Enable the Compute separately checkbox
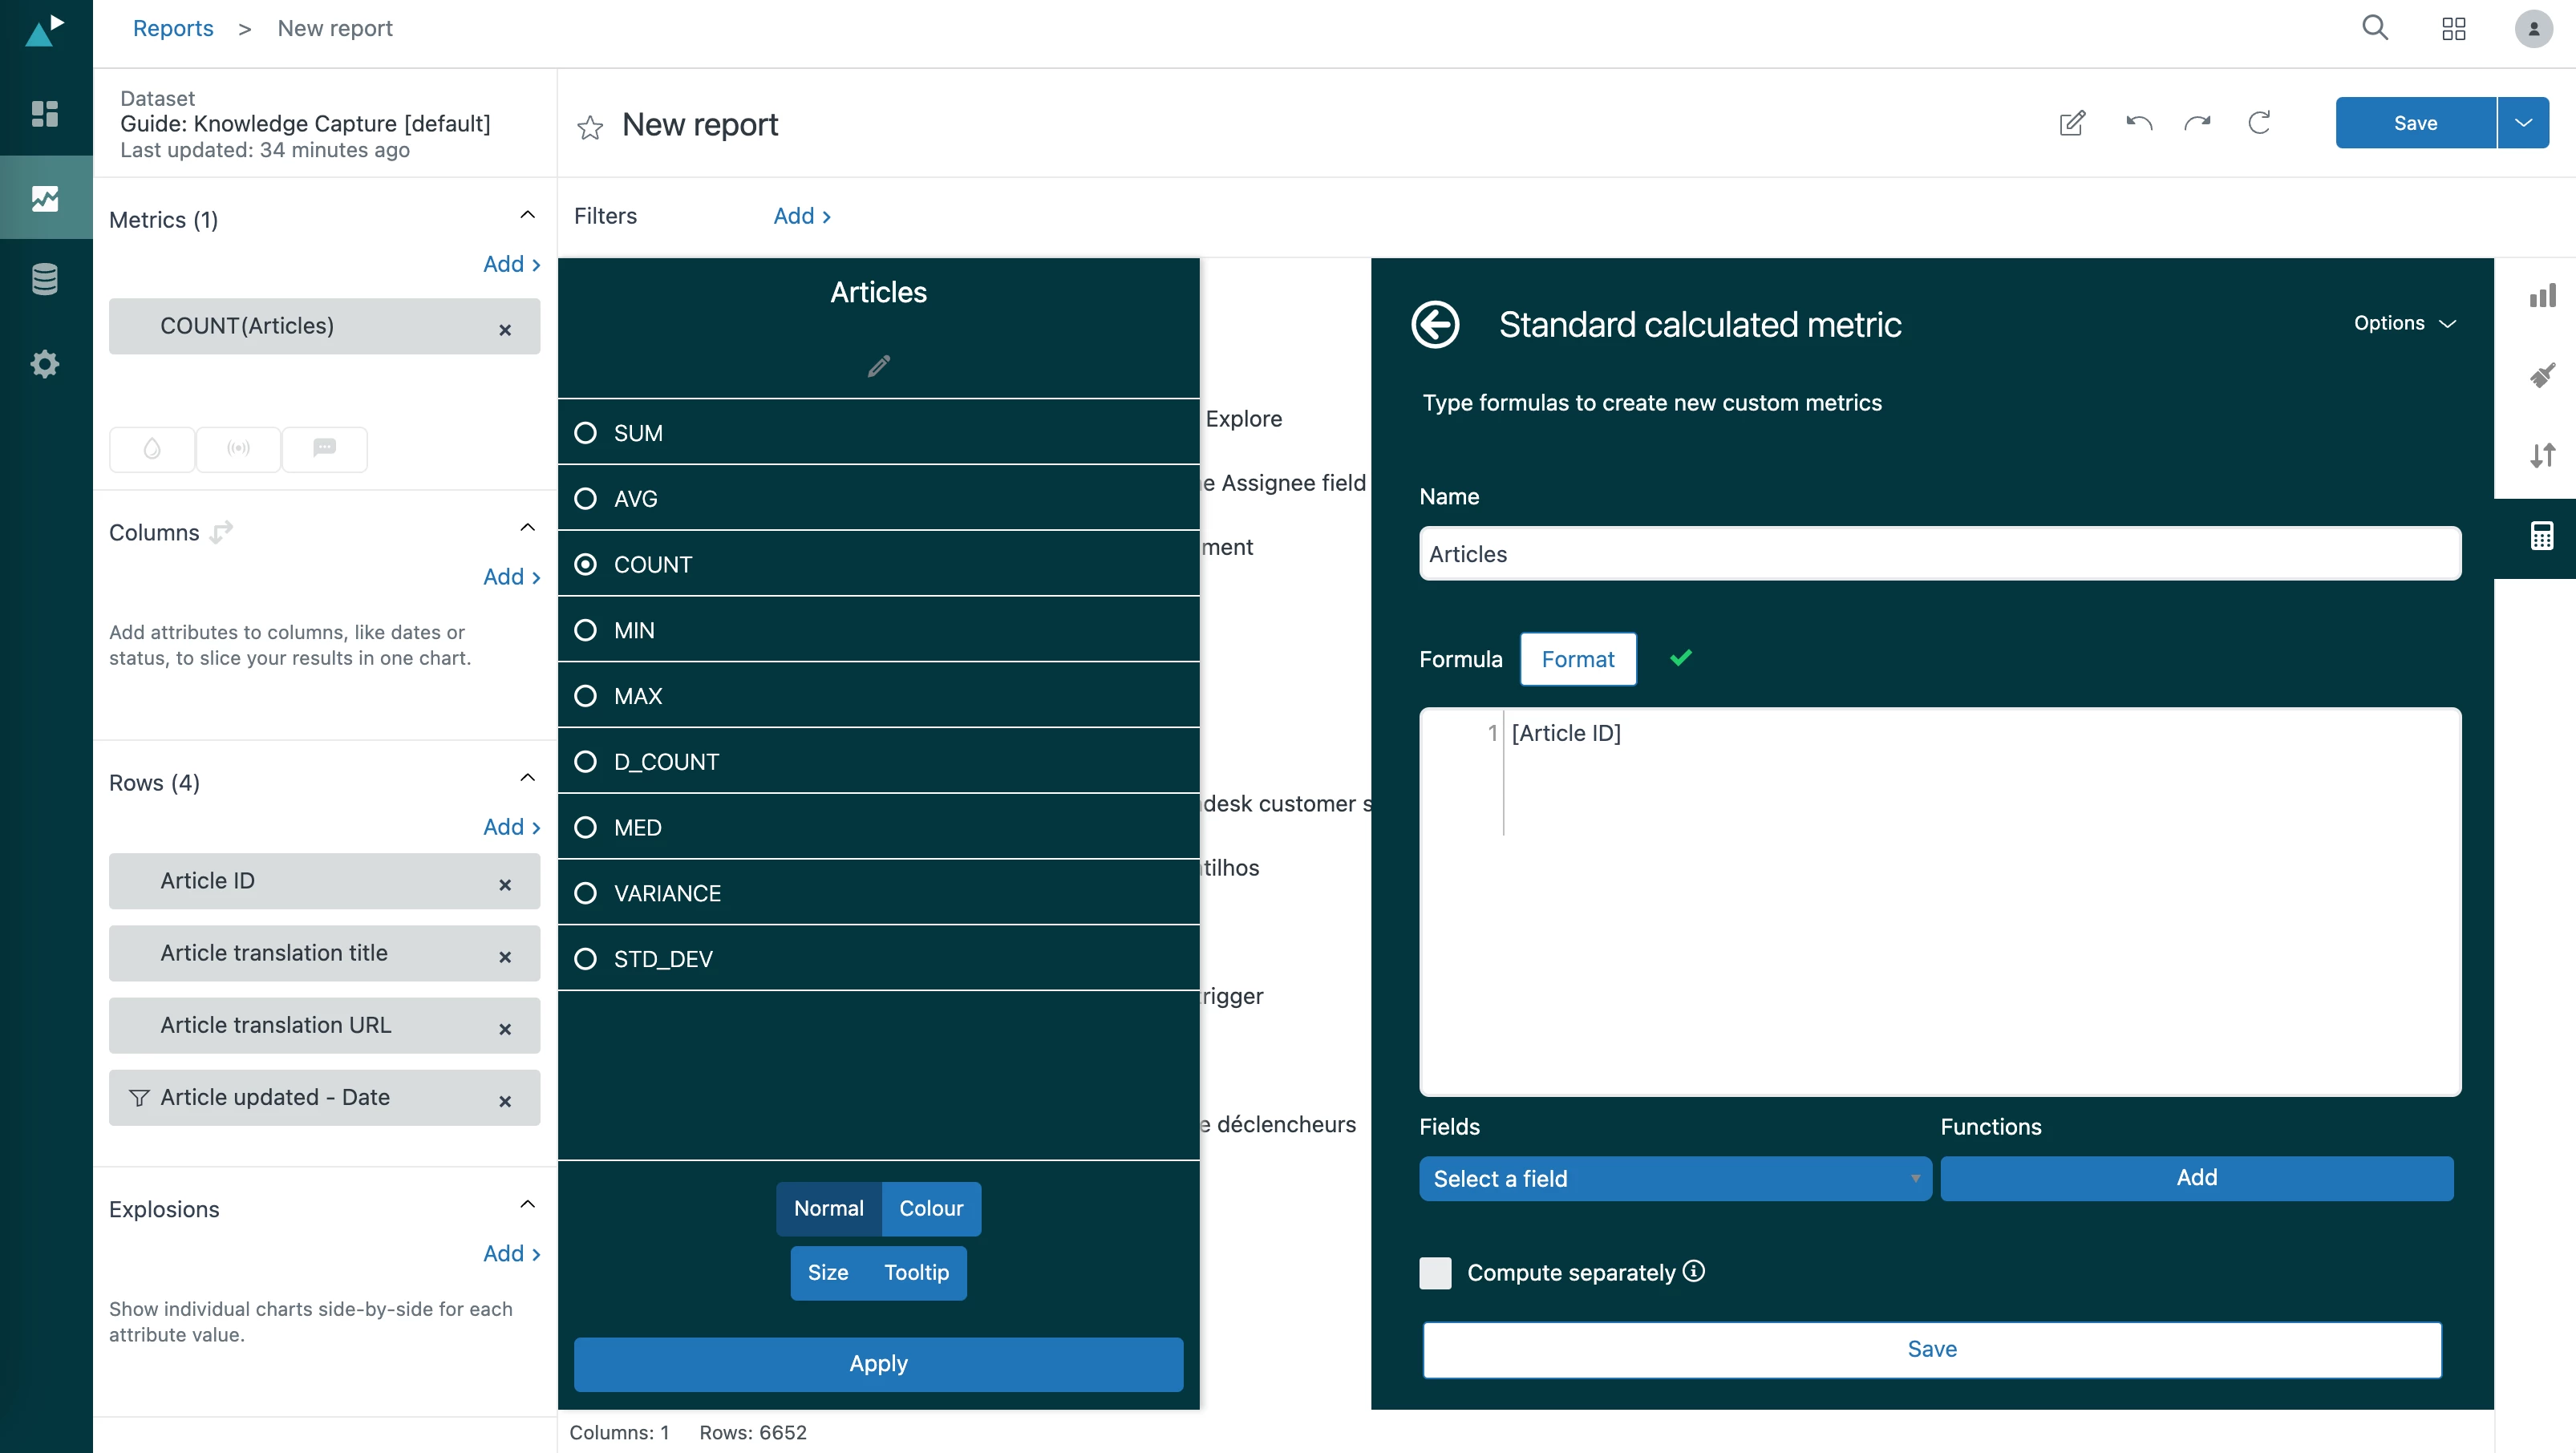2576x1453 pixels. (1435, 1273)
